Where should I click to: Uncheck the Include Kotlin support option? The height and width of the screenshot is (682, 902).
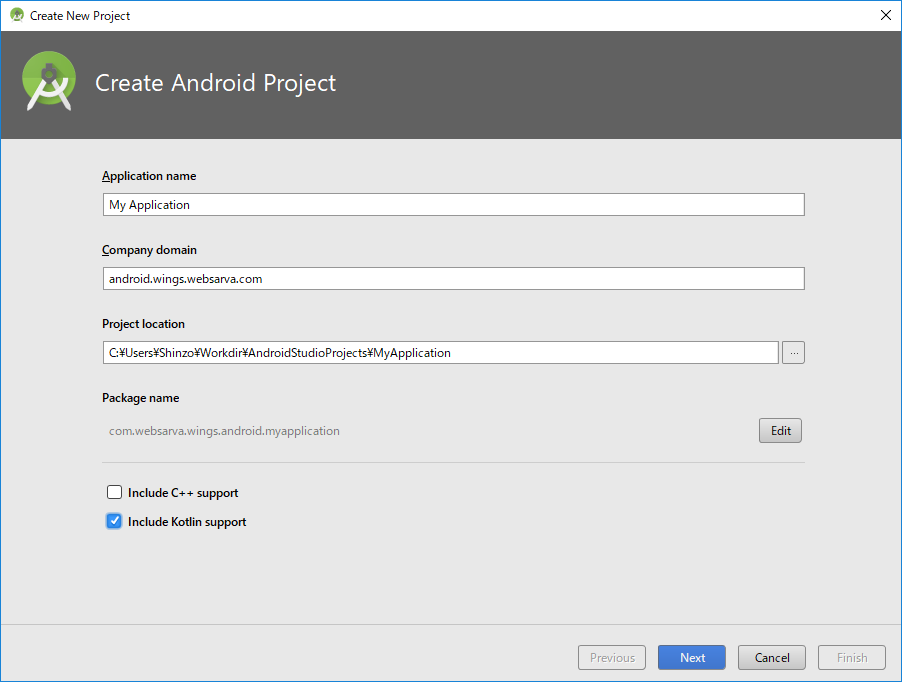tap(114, 521)
